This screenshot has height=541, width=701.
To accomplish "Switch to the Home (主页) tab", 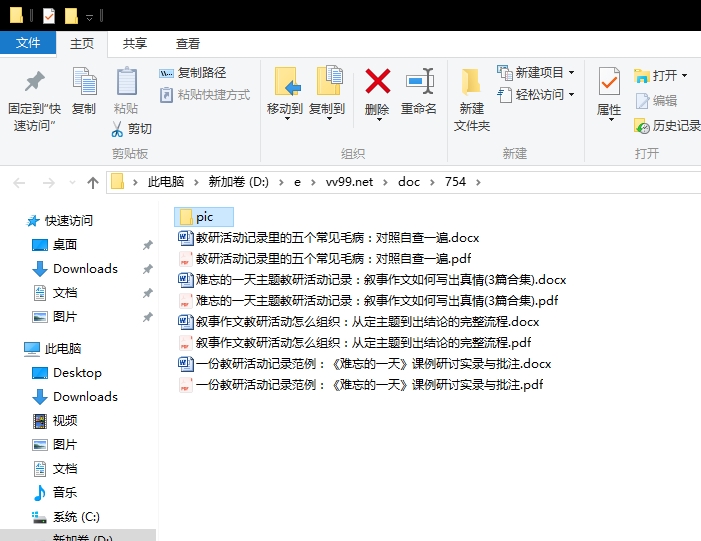I will tap(82, 43).
